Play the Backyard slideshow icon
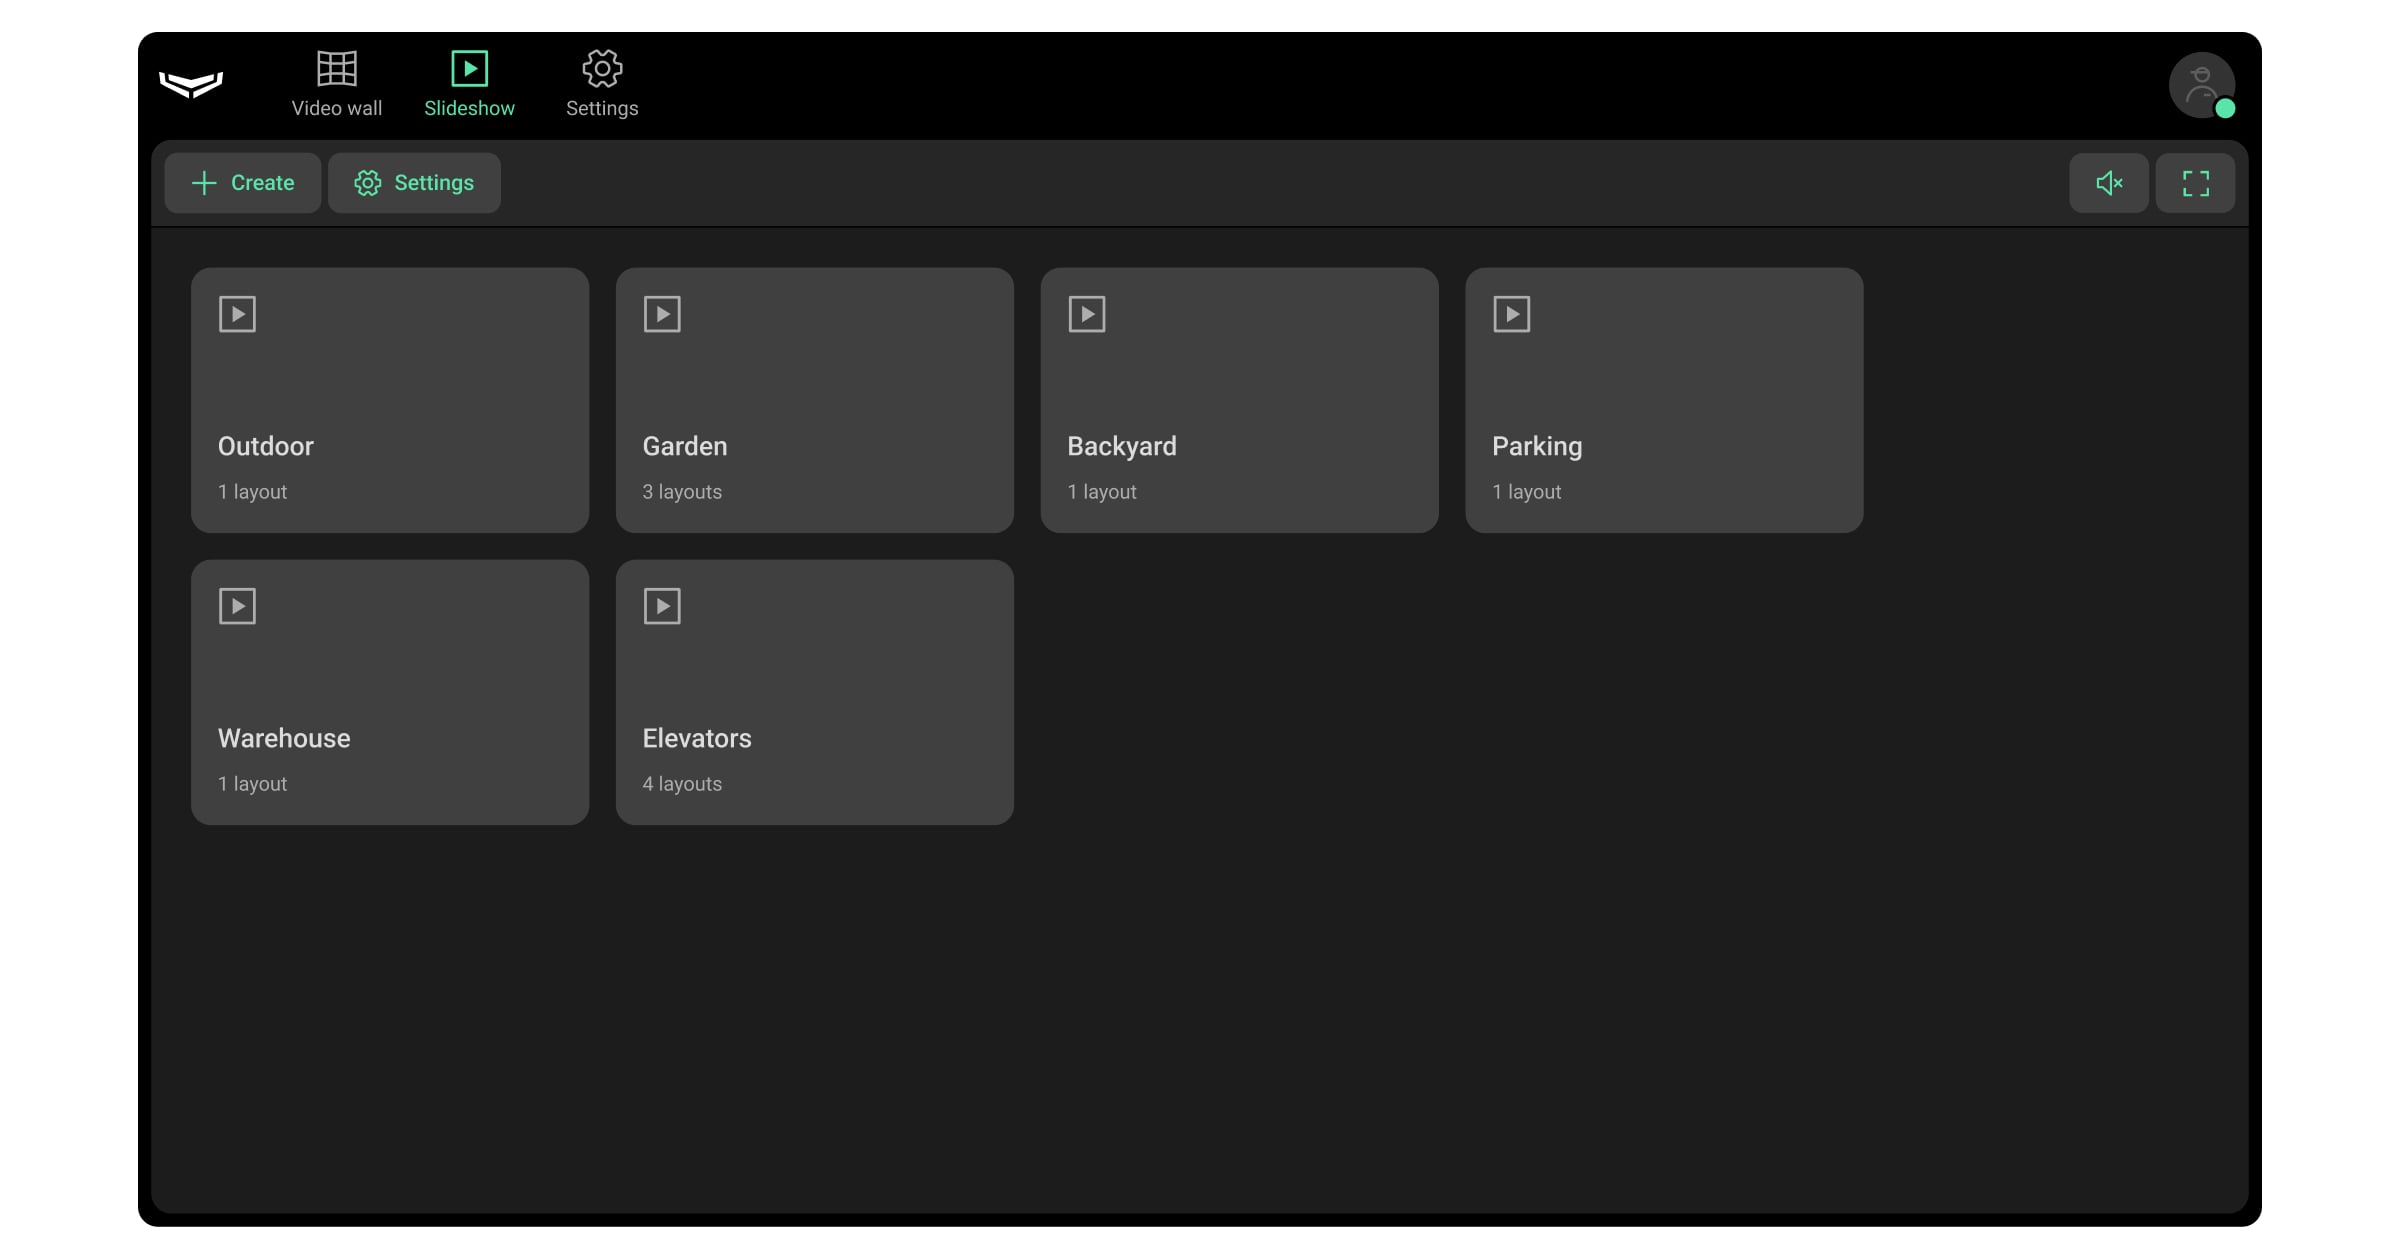Image resolution: width=2400 pixels, height=1260 pixels. (x=1087, y=314)
